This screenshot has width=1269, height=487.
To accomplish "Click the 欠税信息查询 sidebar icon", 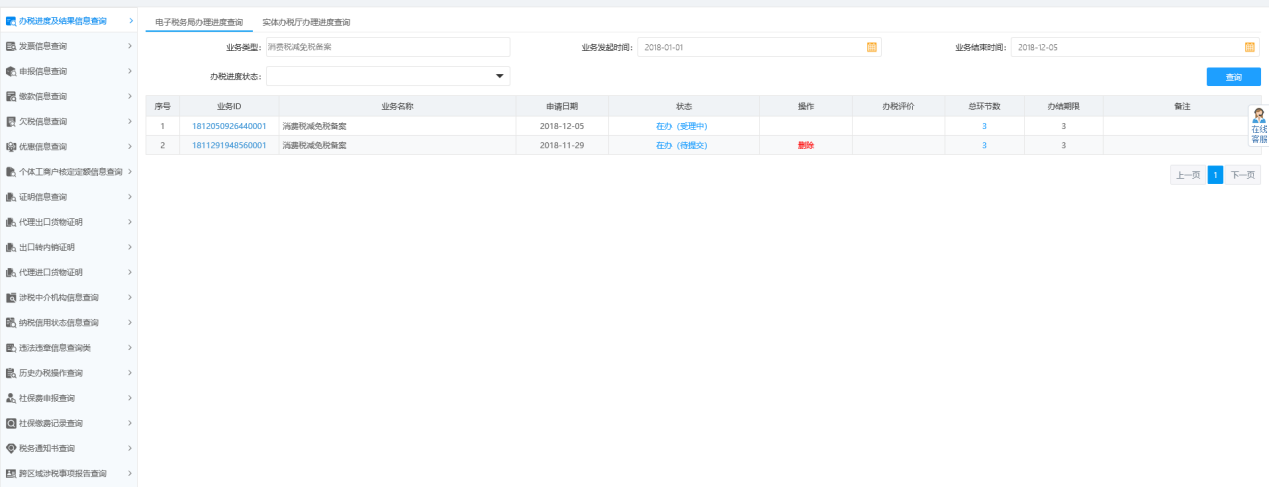I will (x=11, y=122).
